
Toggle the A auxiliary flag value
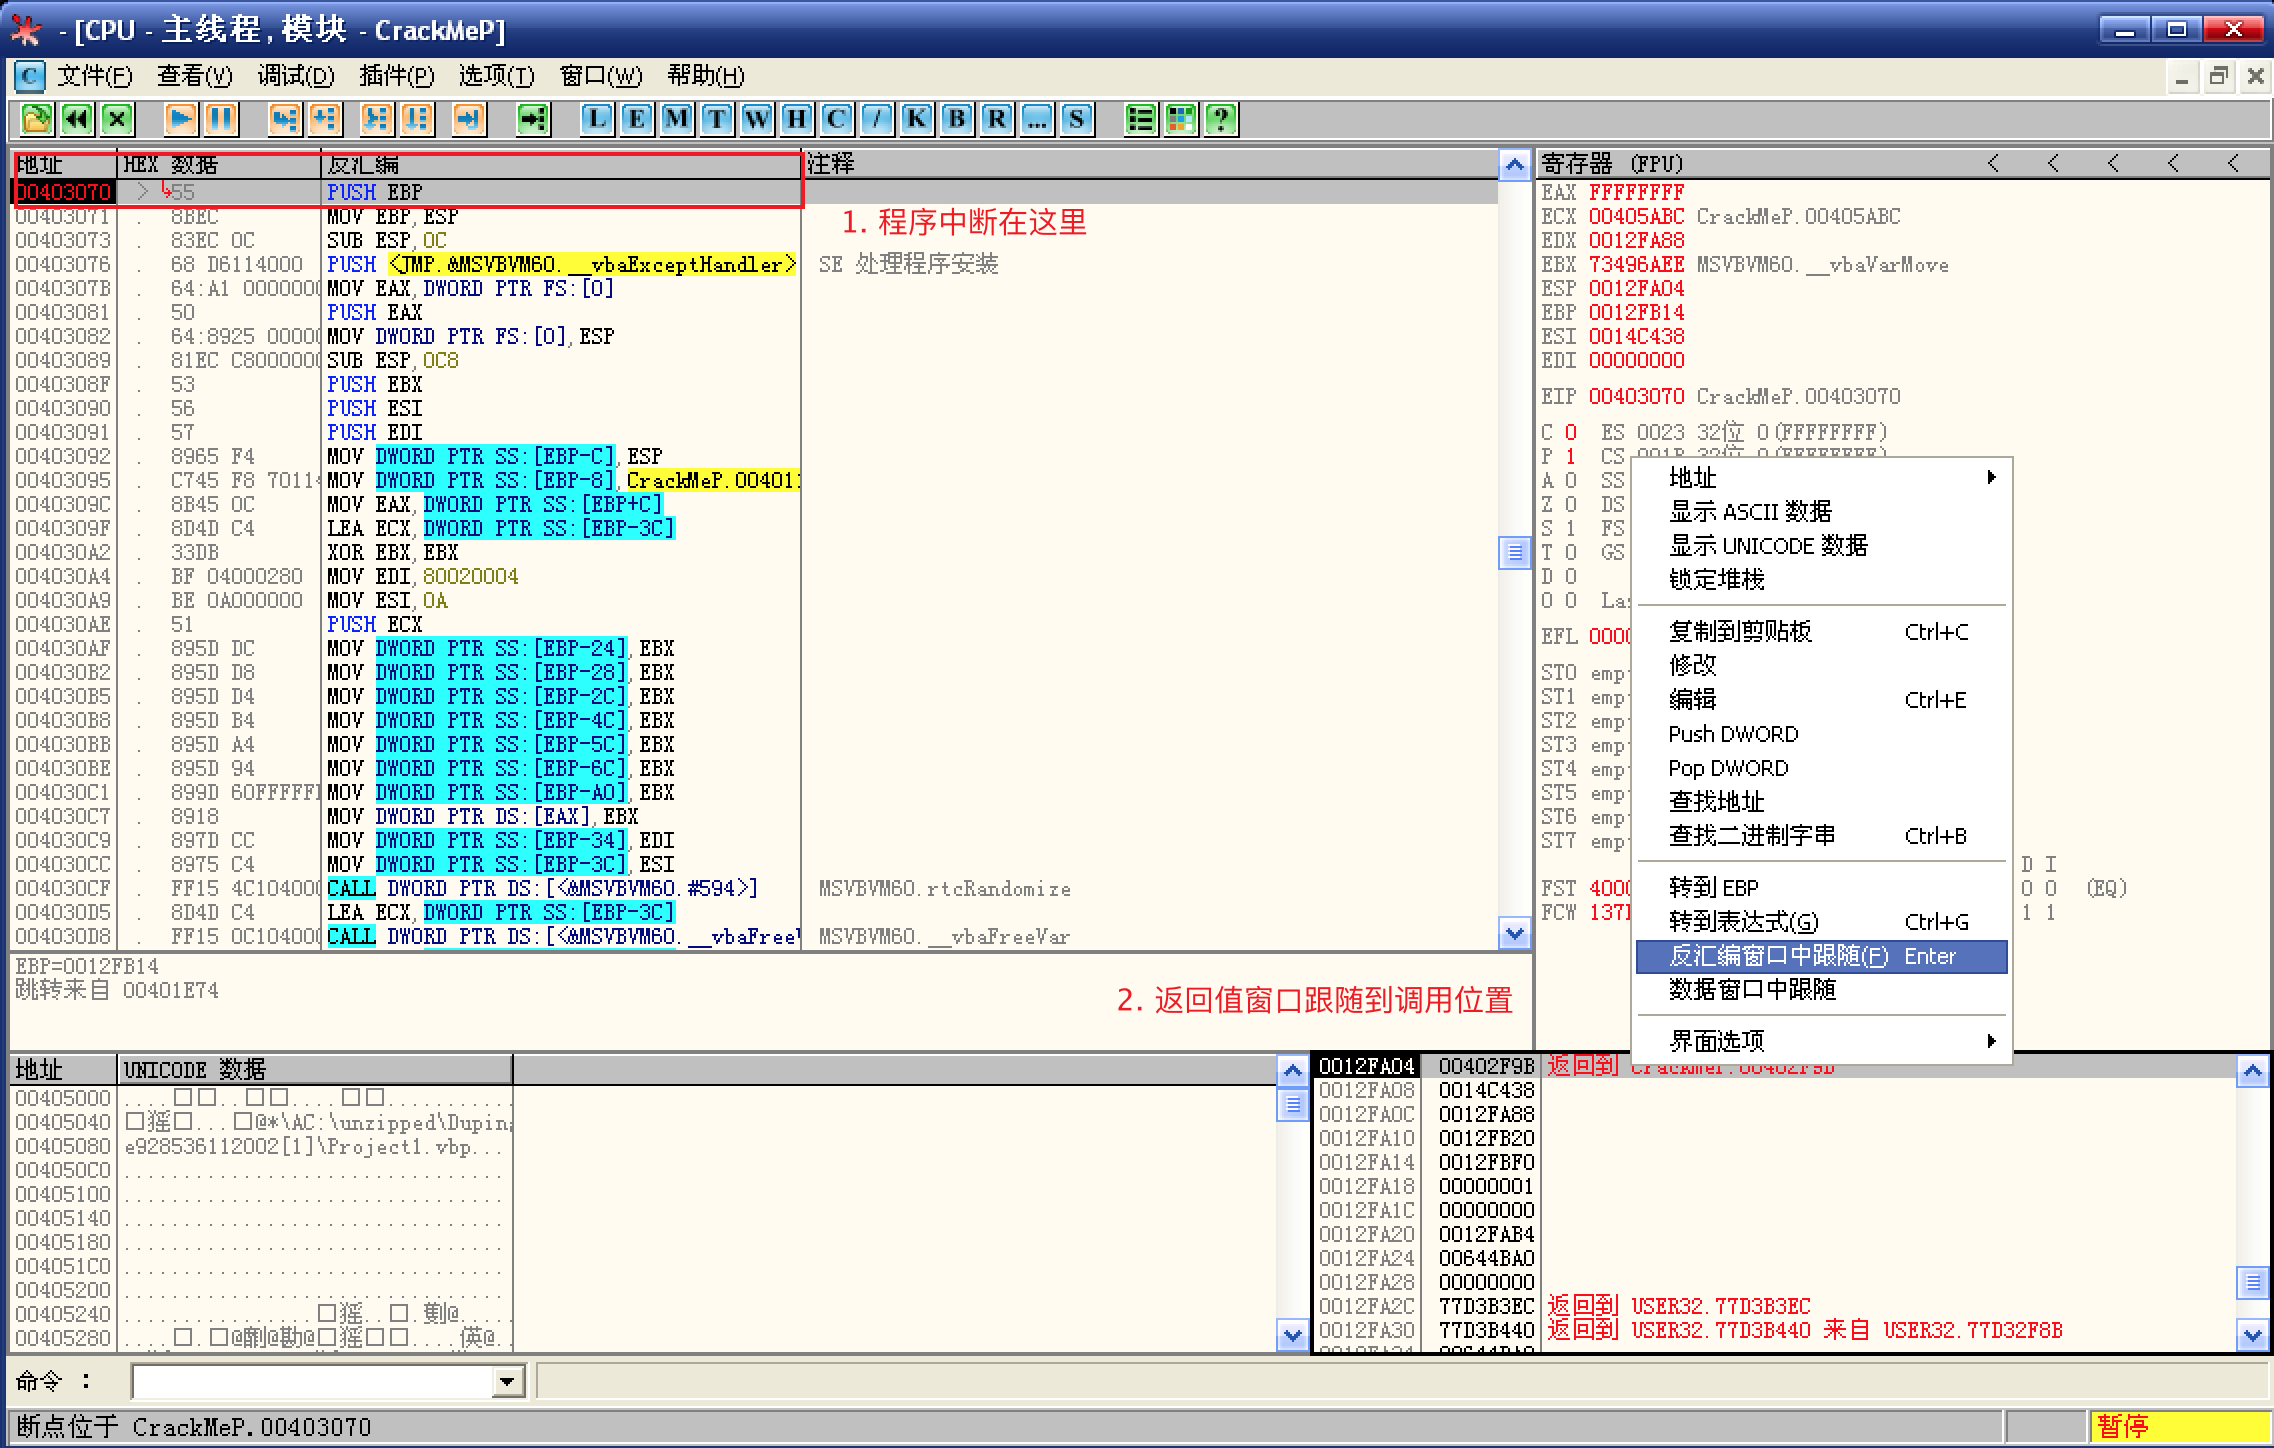coord(1571,480)
